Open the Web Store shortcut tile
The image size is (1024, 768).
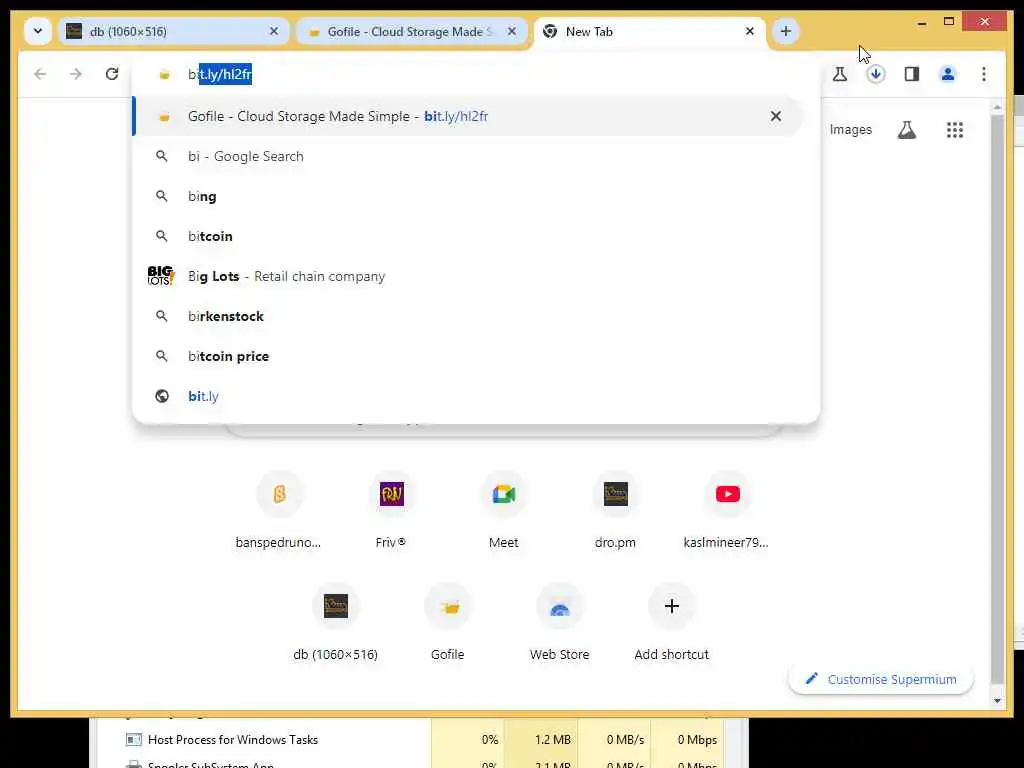point(560,622)
